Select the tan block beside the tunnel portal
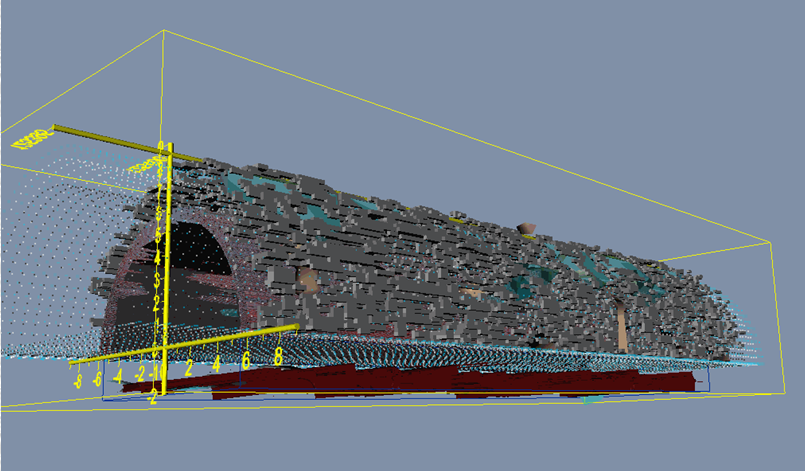Viewport: 805px width, 471px height. click(308, 280)
